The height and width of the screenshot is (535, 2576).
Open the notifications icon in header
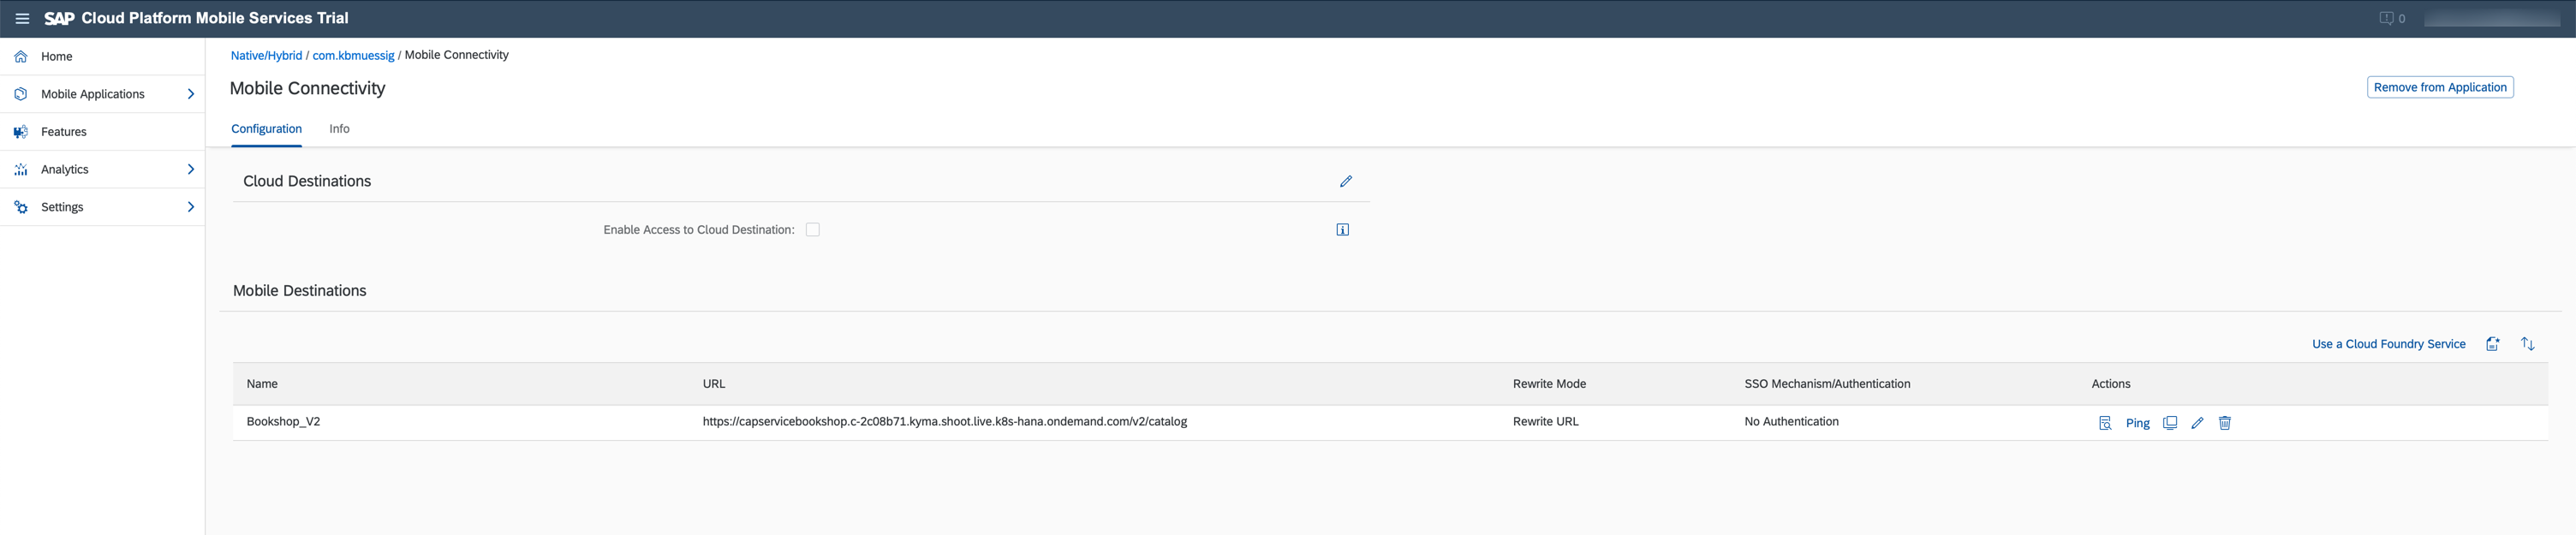(2386, 18)
